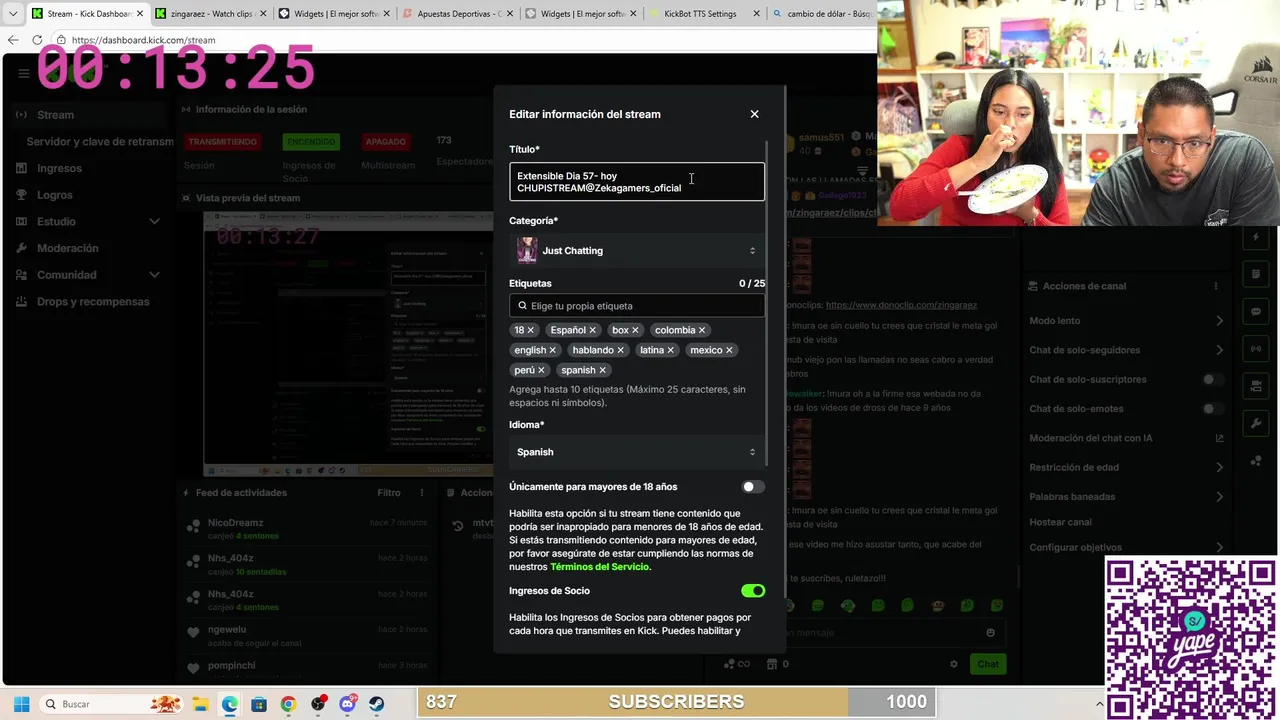Open Discord from the taskbar
1280x720 pixels.
pos(347,704)
